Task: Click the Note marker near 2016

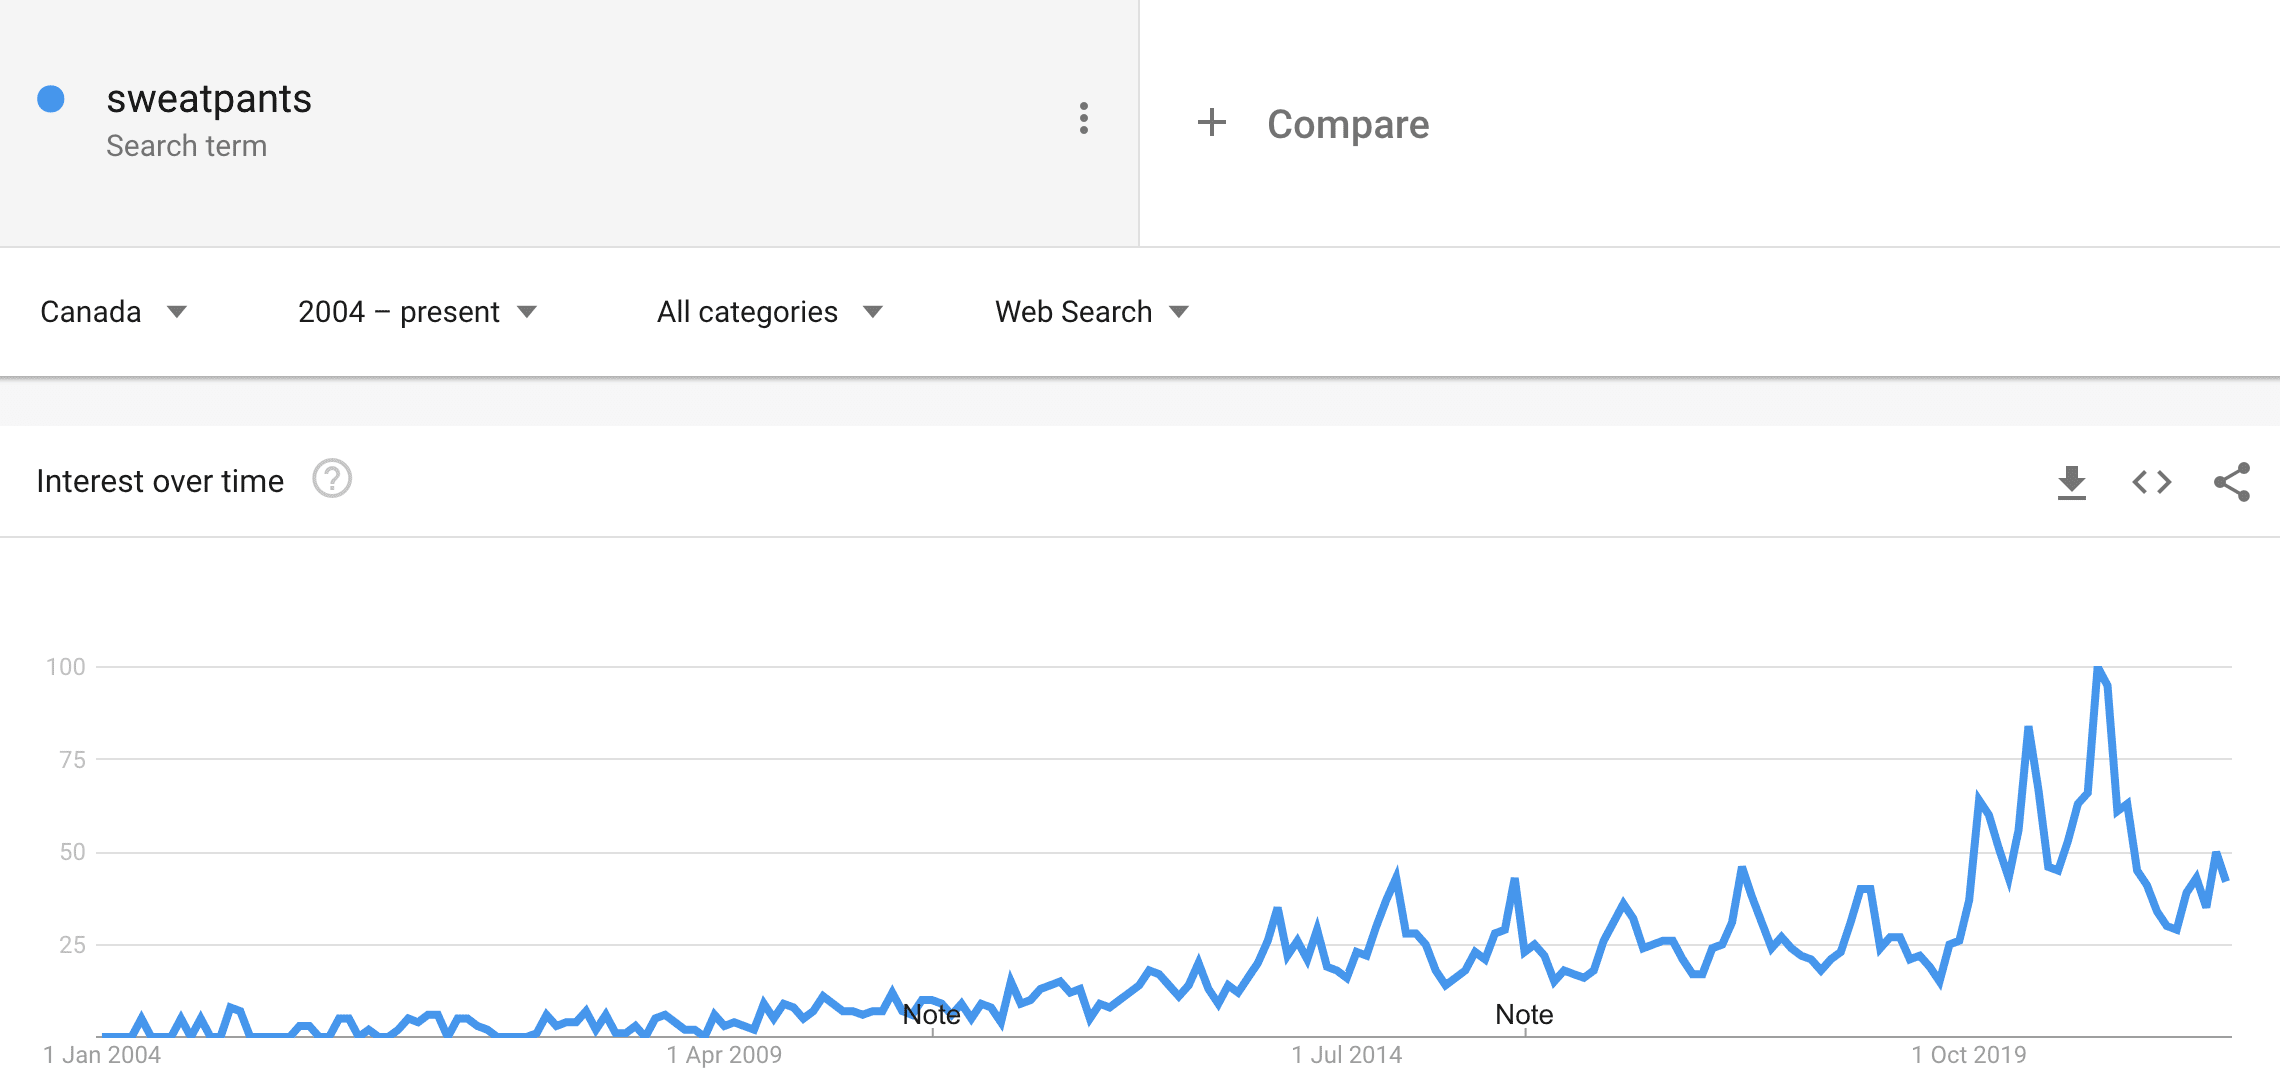Action: coord(1524,1015)
